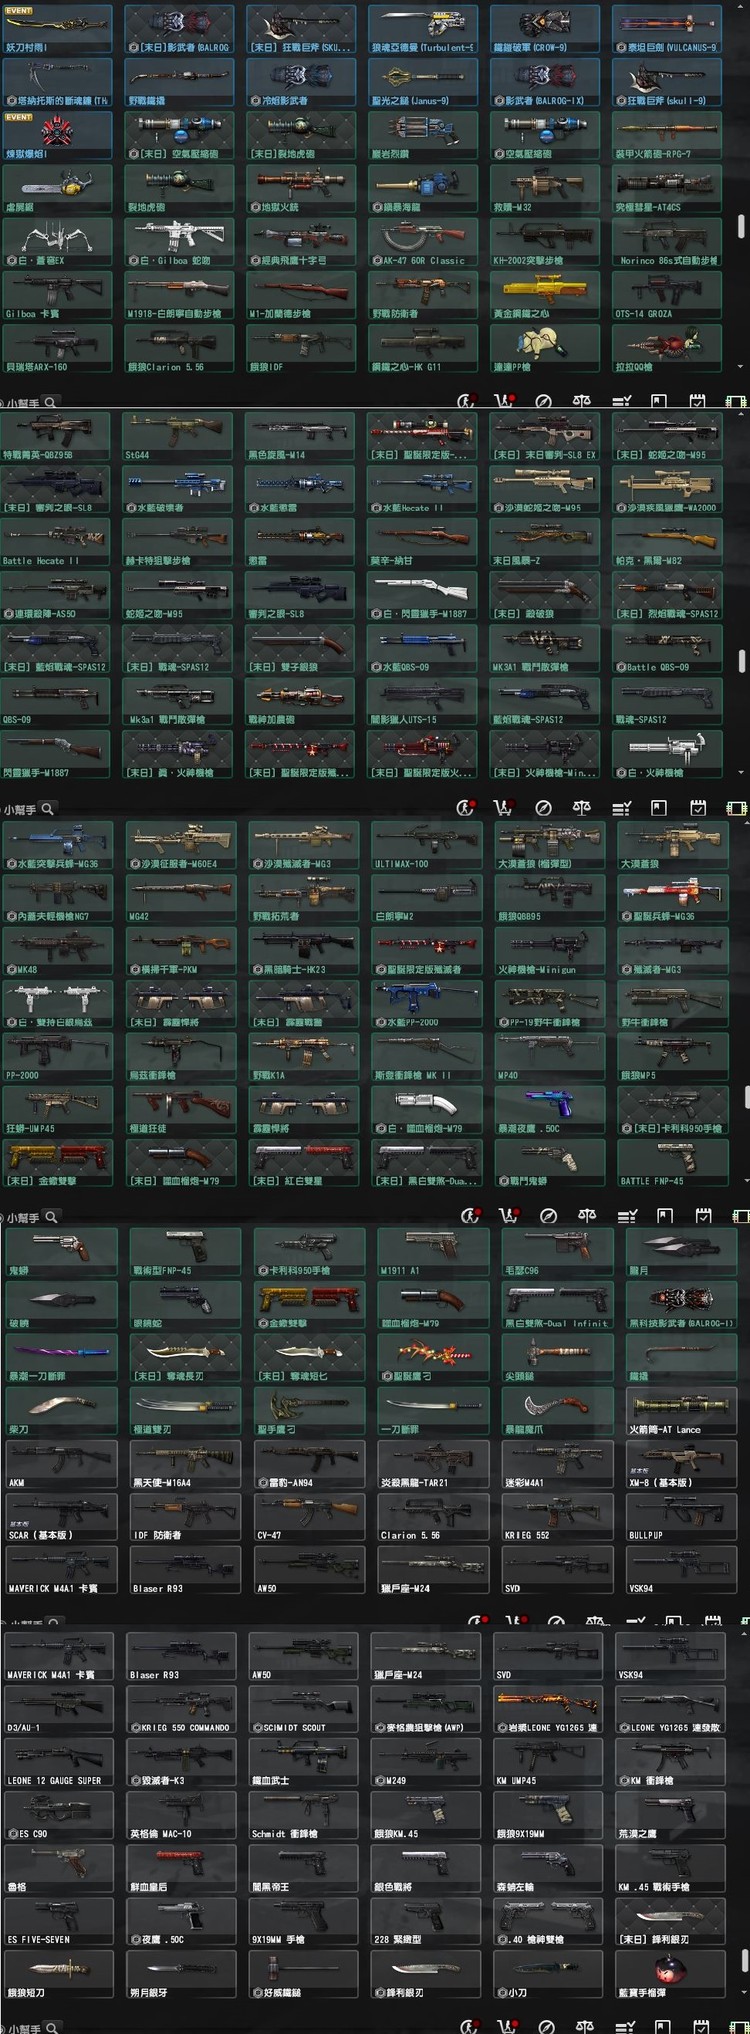Select the 水藍突擊兵蜂-MG36 machine gun
750x2034 pixels.
(57, 845)
